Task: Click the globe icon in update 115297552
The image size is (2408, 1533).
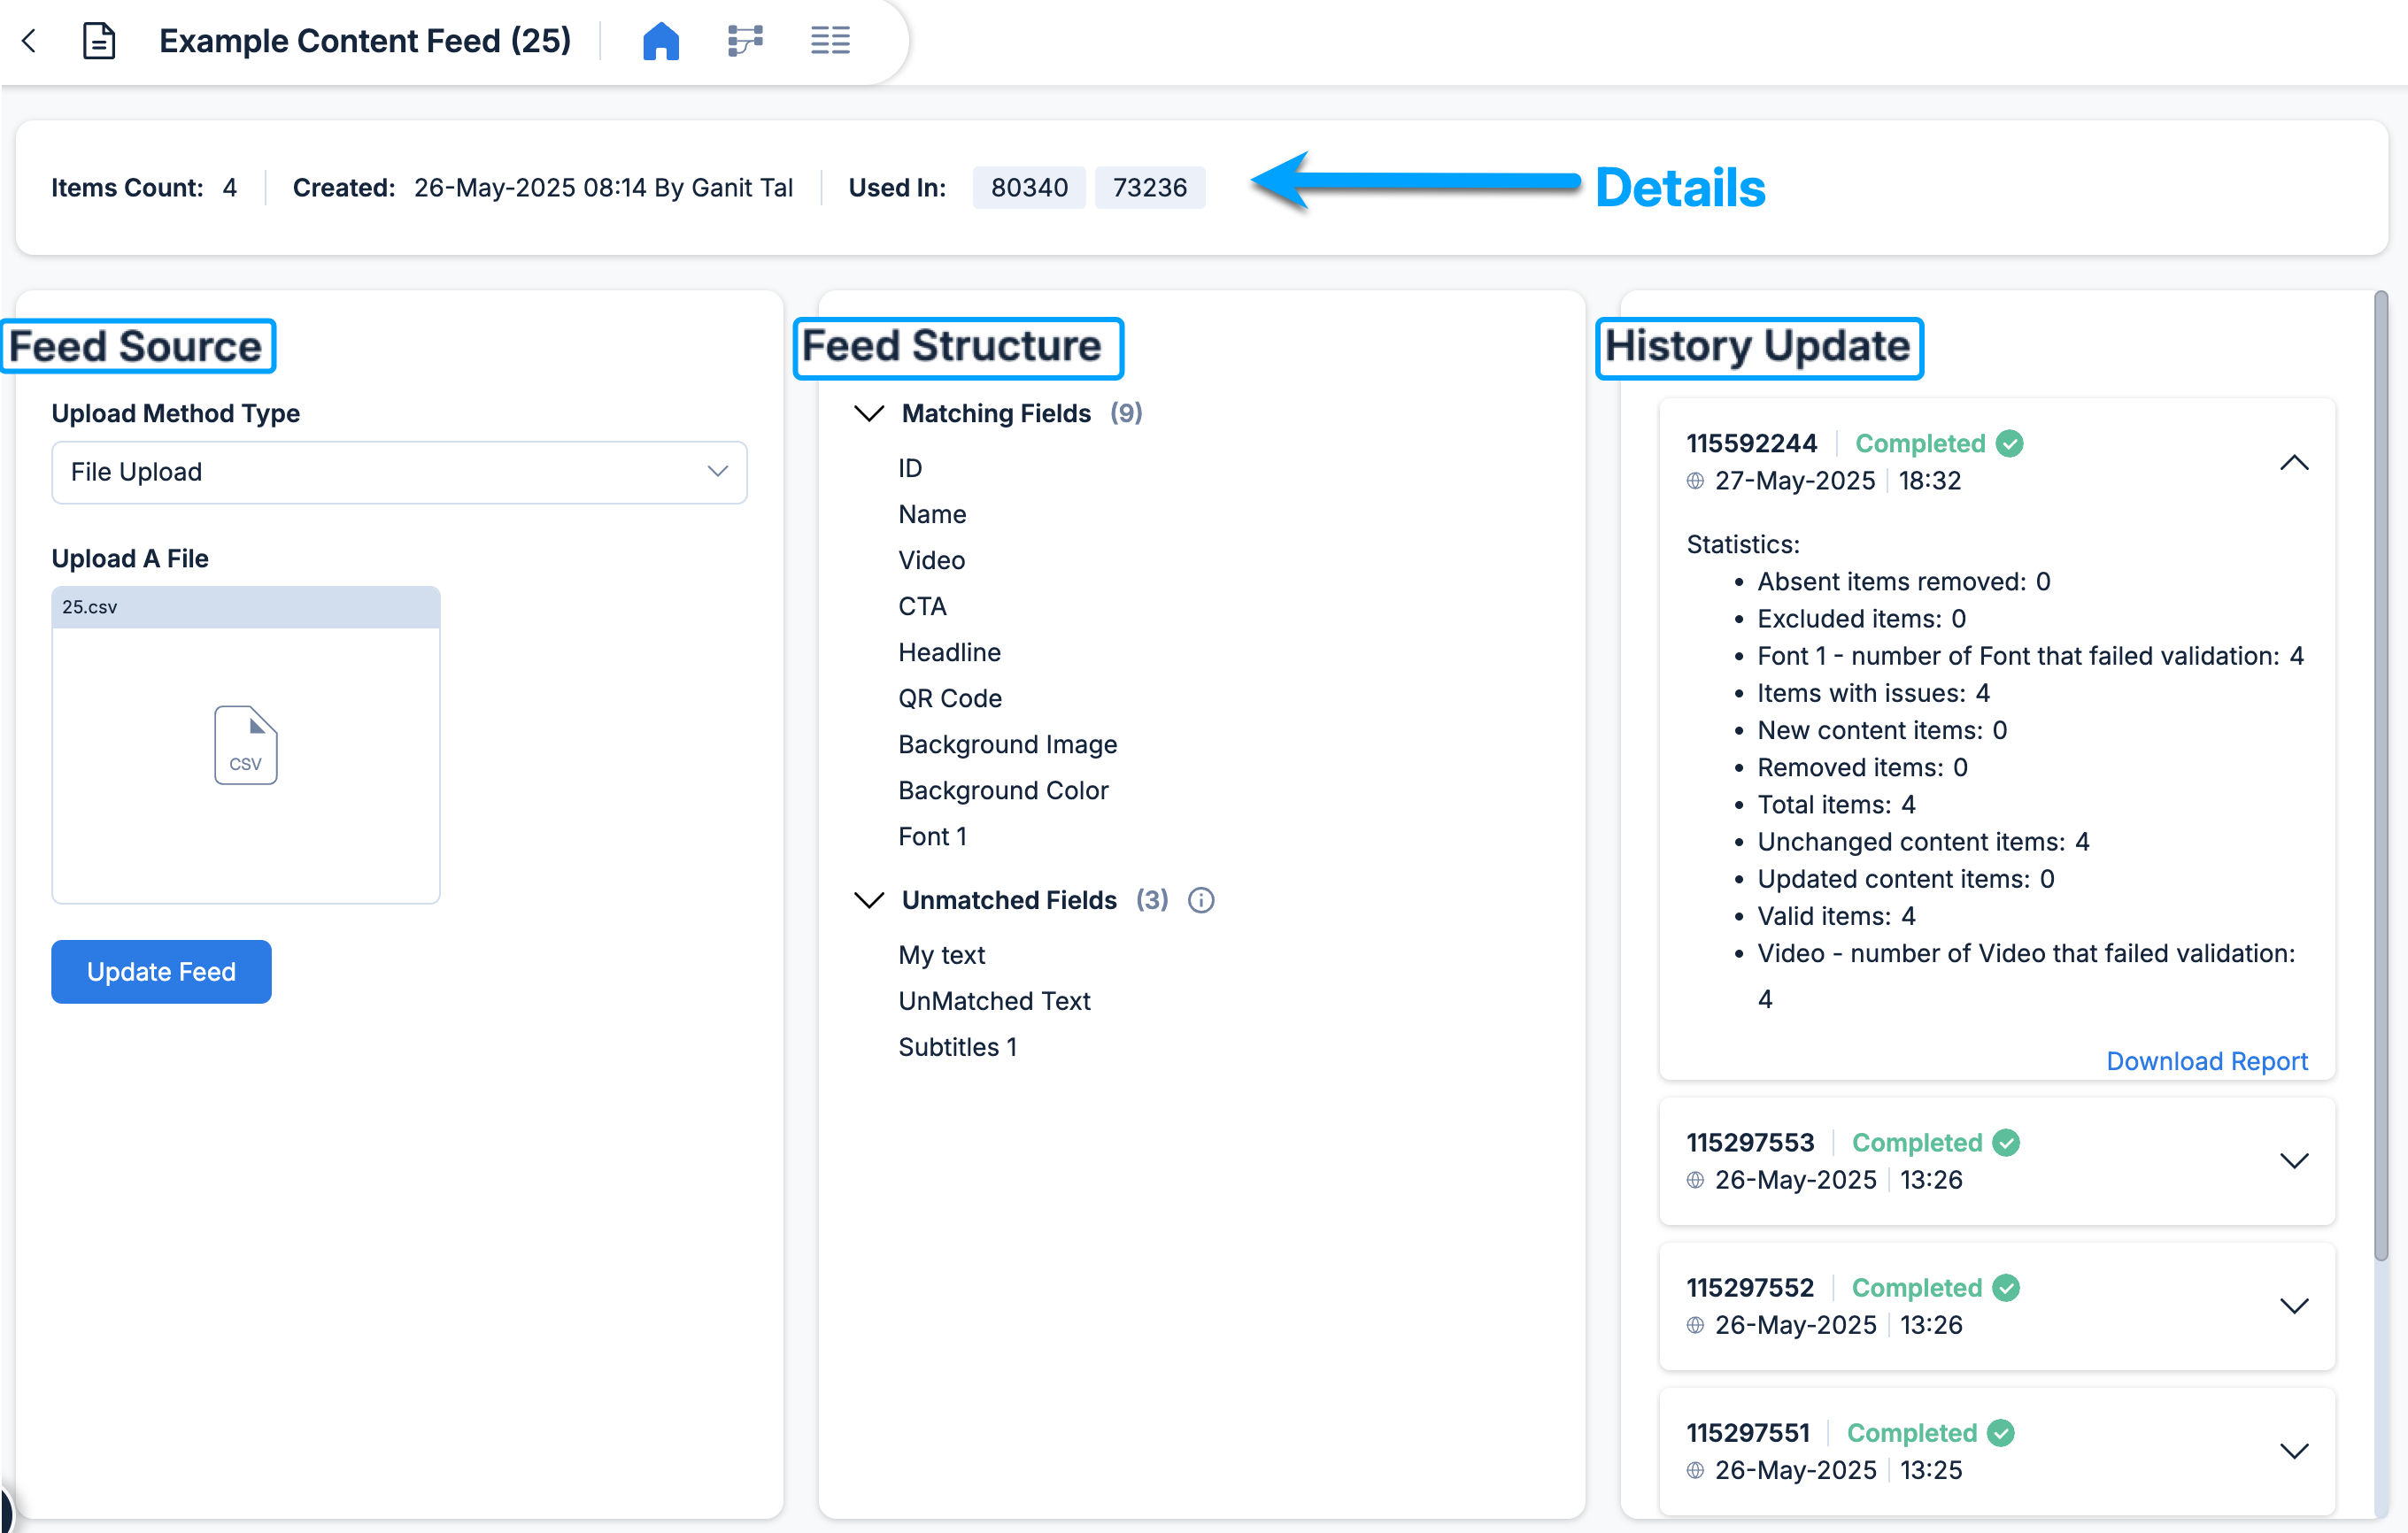Action: tap(1695, 1325)
